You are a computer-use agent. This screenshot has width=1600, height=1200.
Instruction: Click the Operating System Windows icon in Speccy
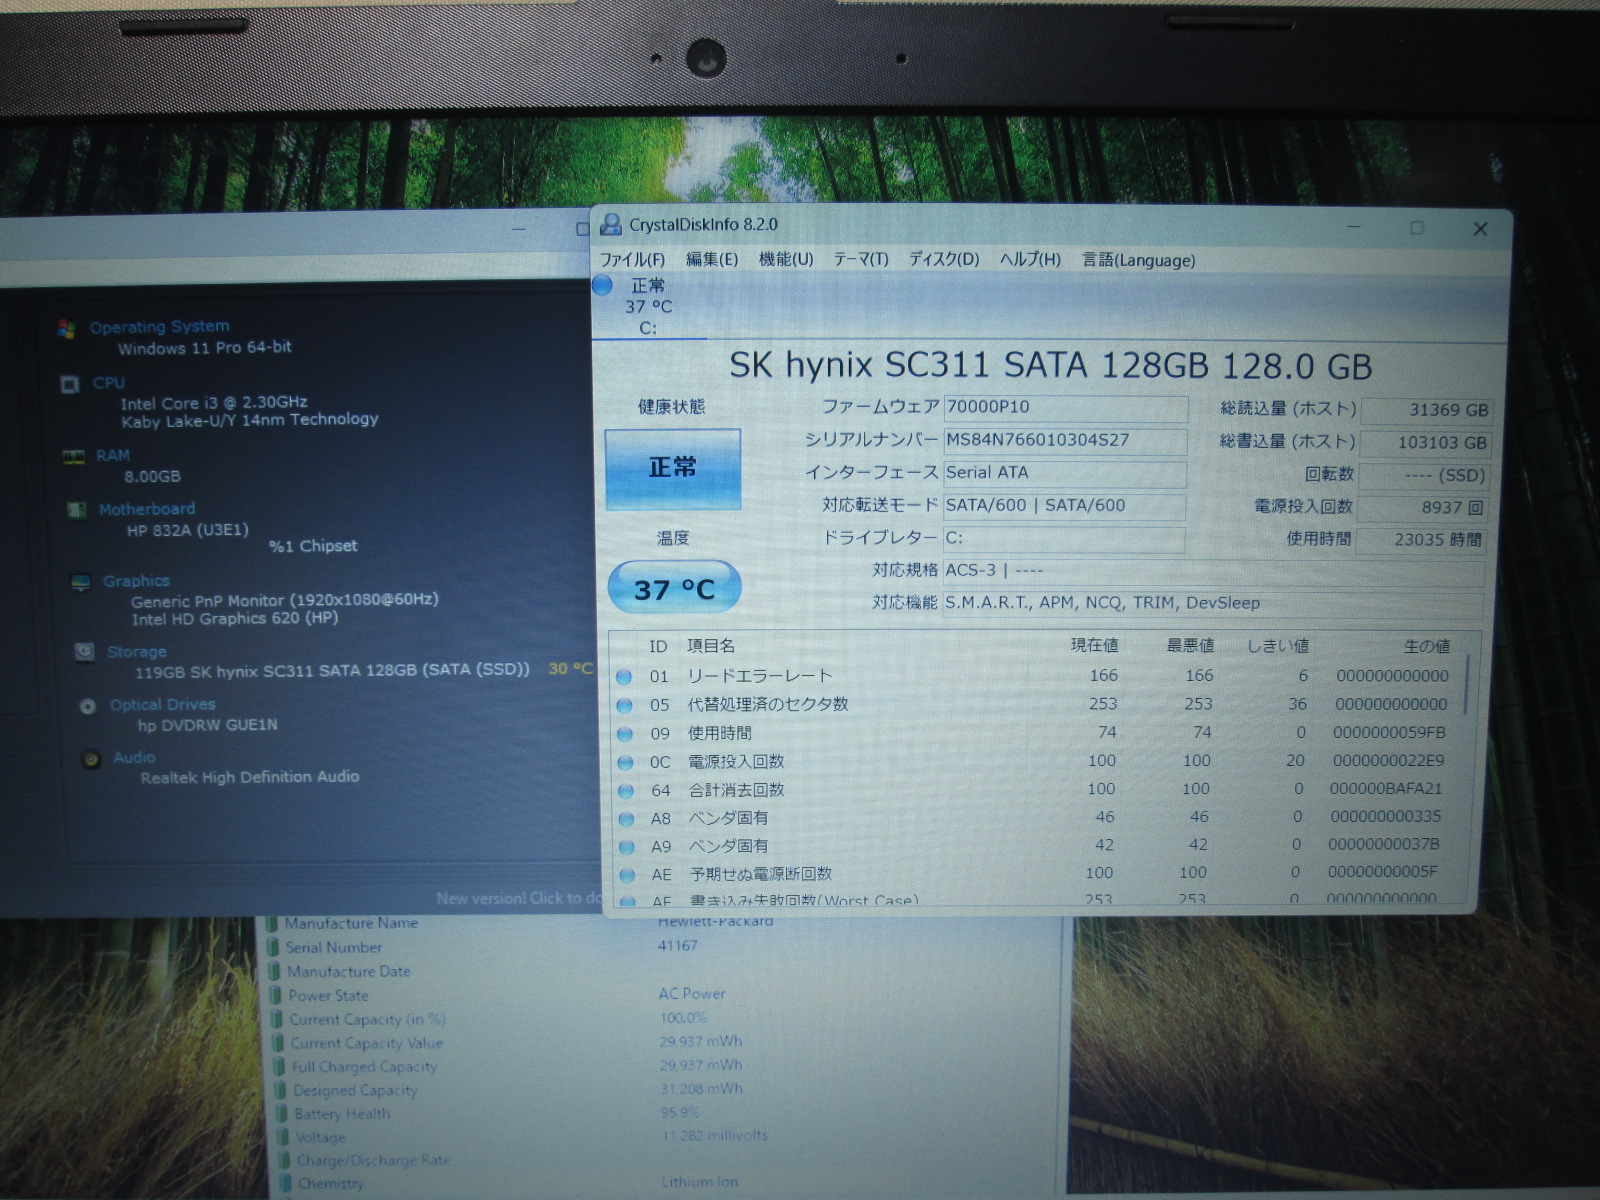[67, 329]
